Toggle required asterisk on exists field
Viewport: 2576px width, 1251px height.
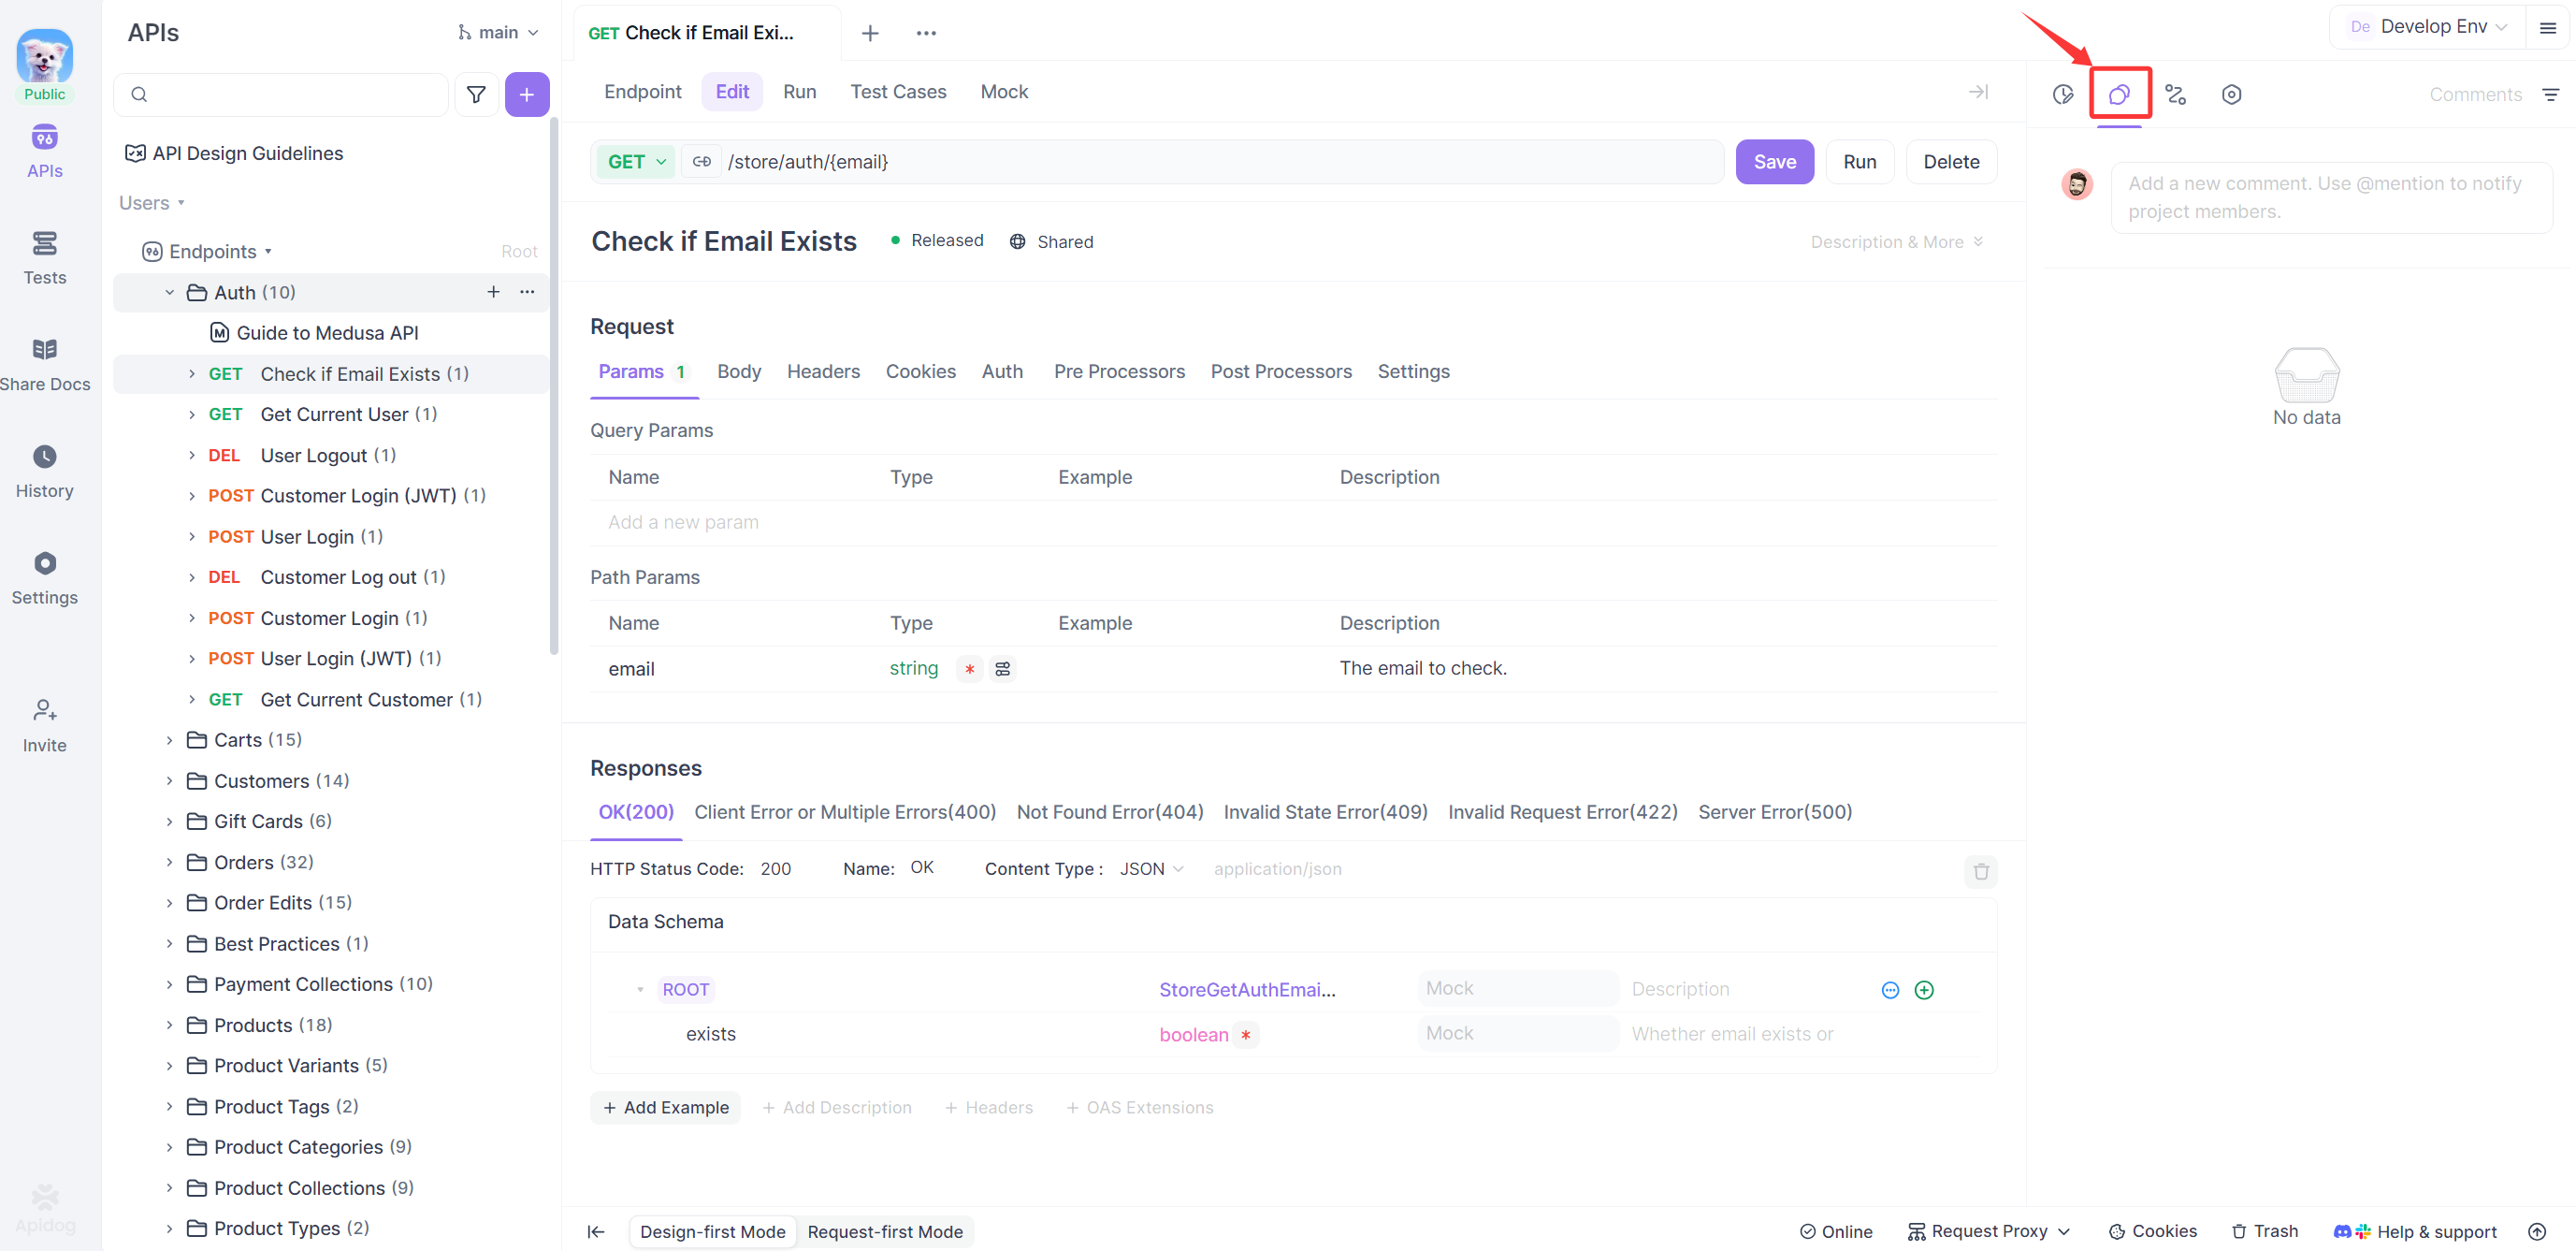(1245, 1035)
